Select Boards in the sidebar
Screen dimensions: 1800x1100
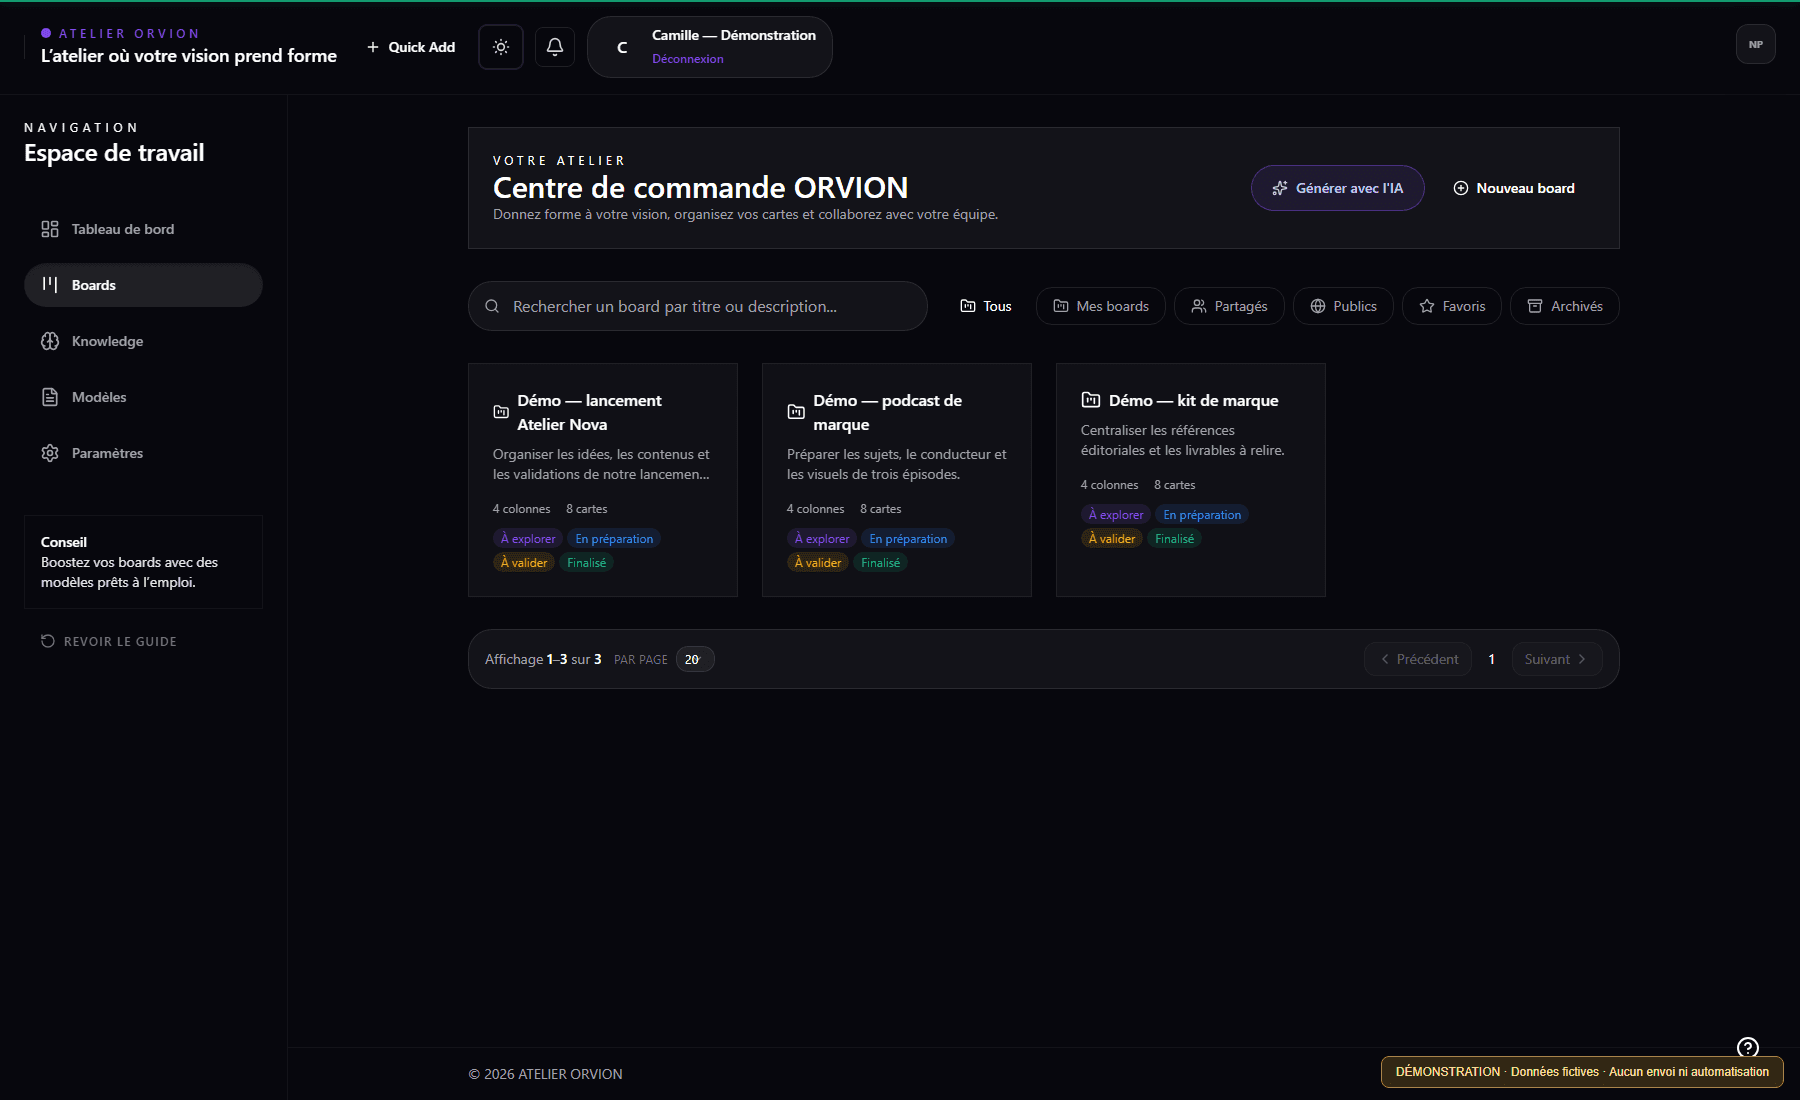point(143,285)
